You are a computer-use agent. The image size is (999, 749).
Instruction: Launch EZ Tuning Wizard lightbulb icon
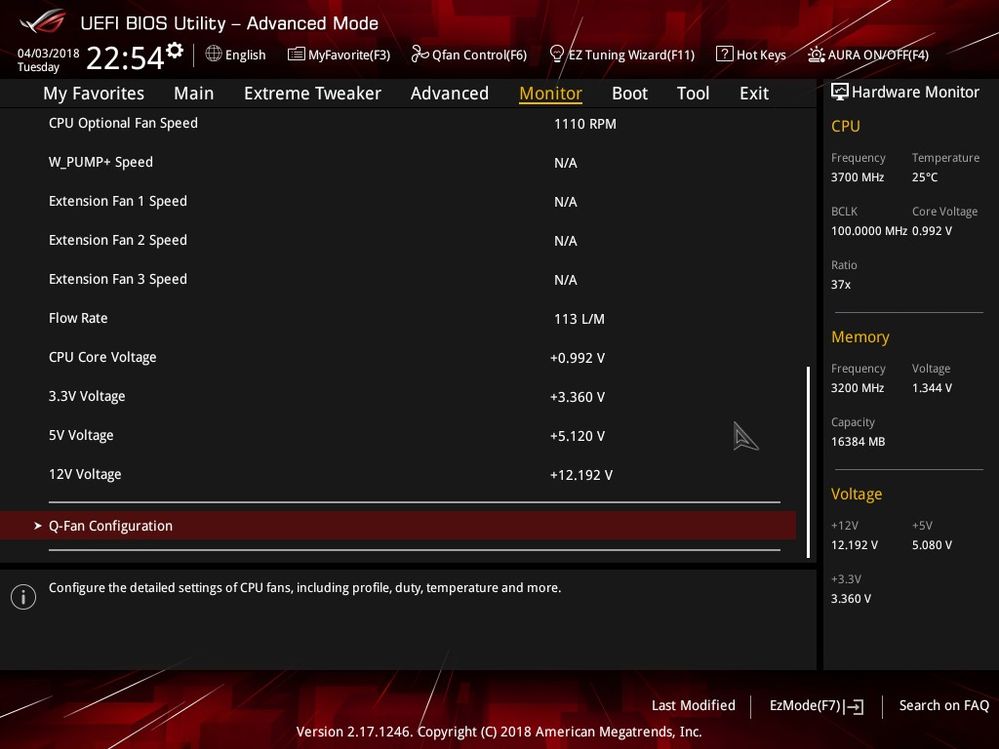(556, 54)
